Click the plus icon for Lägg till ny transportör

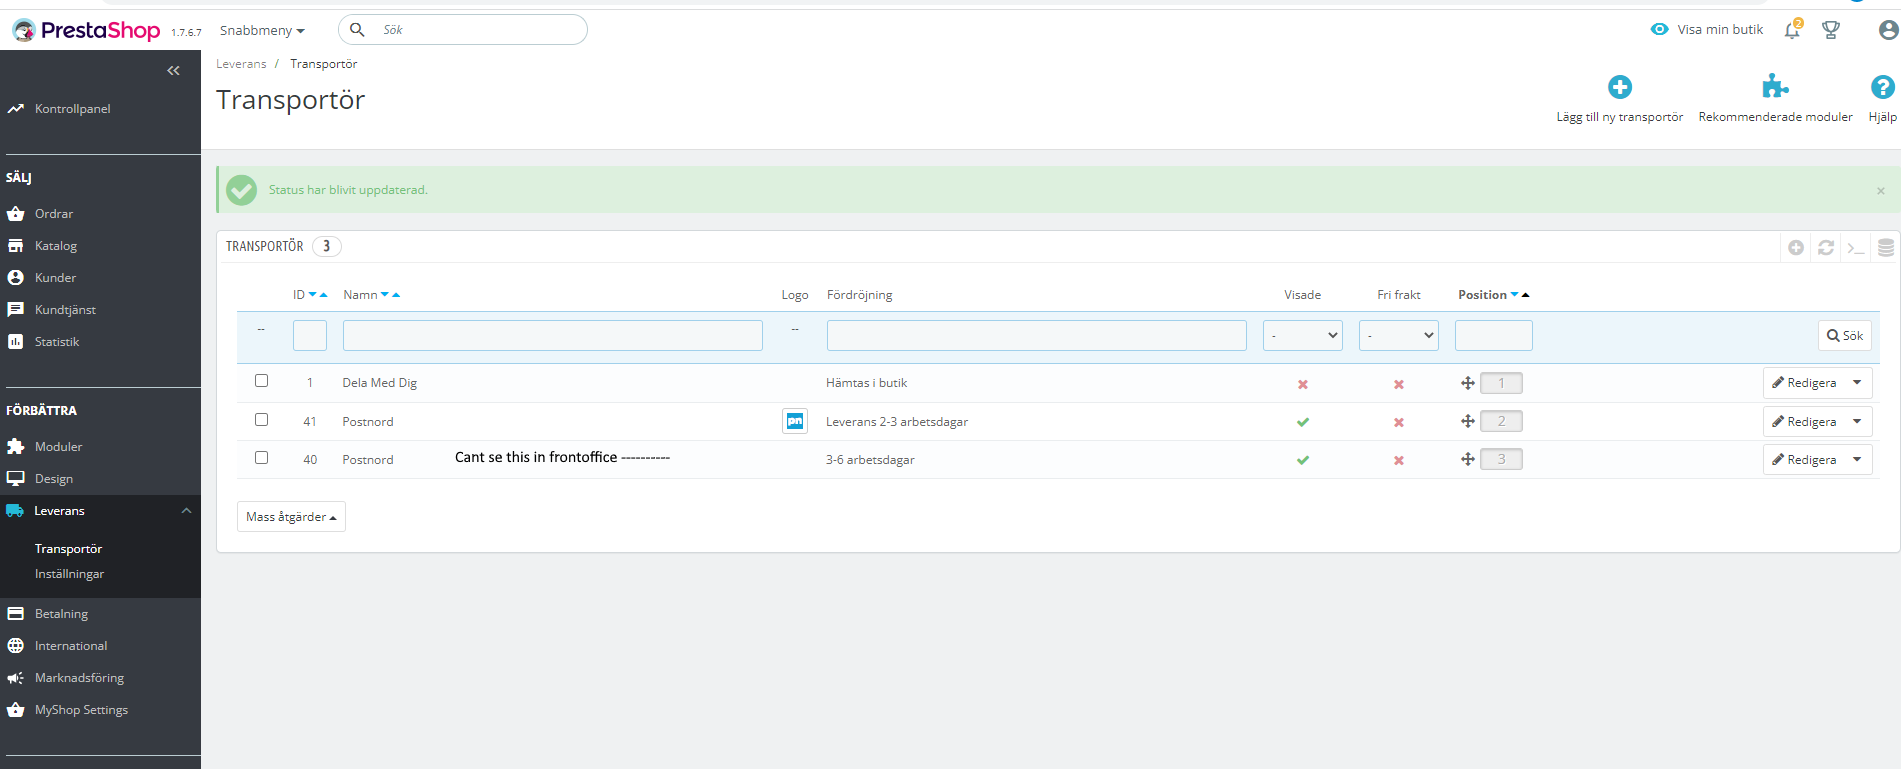coord(1620,87)
